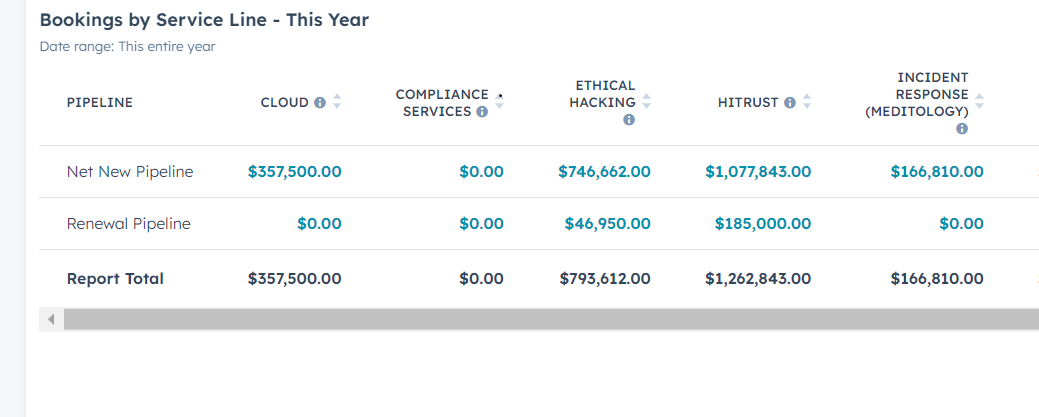This screenshot has height=417, width=1039.
Task: Click the horizontal scrollbar track
Action: [x=550, y=319]
